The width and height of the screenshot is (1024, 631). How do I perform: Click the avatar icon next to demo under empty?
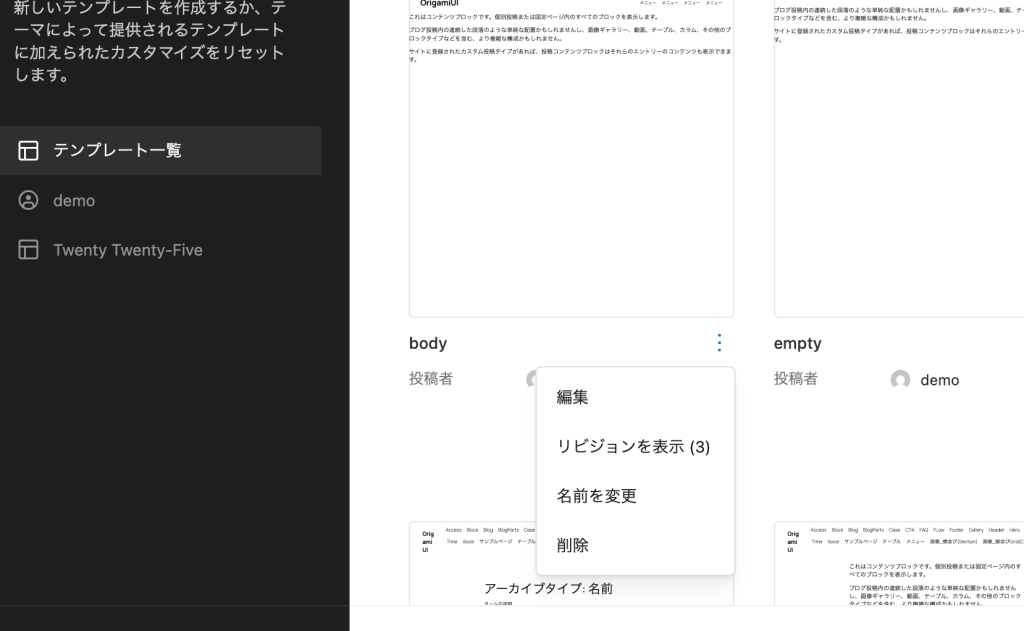pos(900,380)
